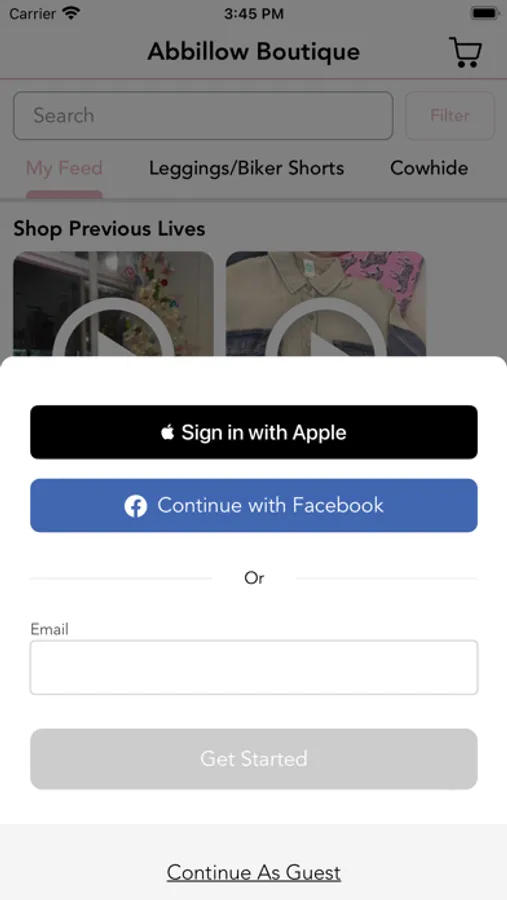The height and width of the screenshot is (900, 507).
Task: Tap the battery indicator icon
Action: 485,13
